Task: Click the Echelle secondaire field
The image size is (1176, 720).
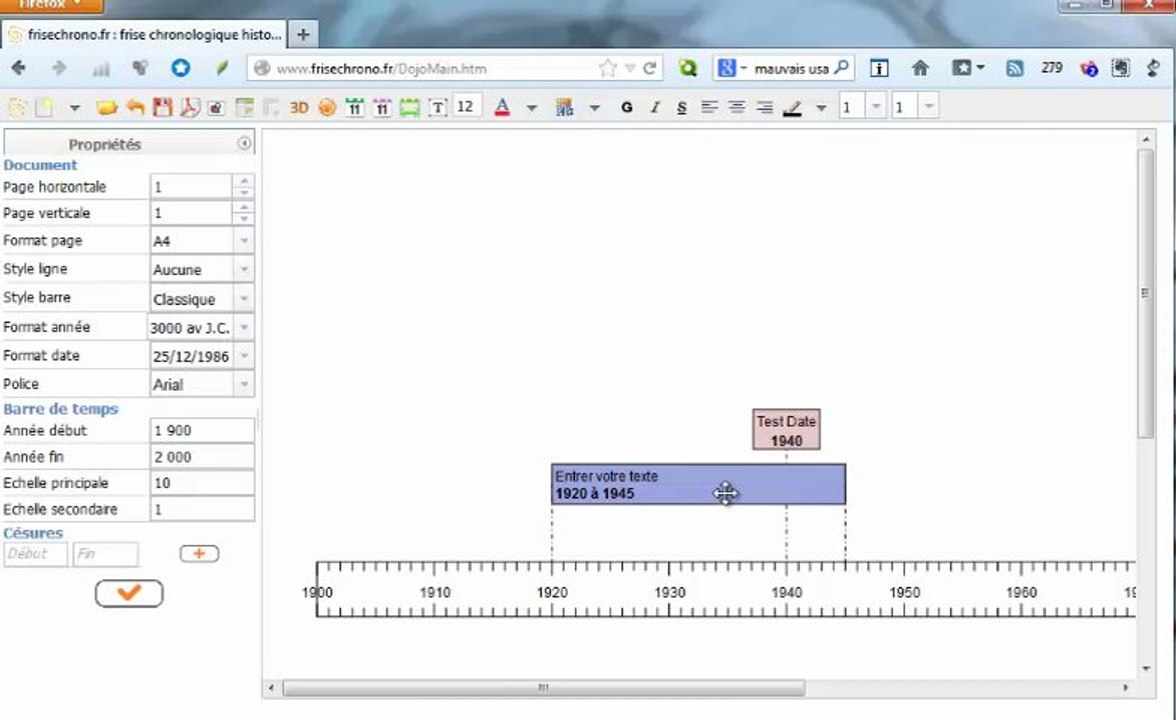Action: 202,509
